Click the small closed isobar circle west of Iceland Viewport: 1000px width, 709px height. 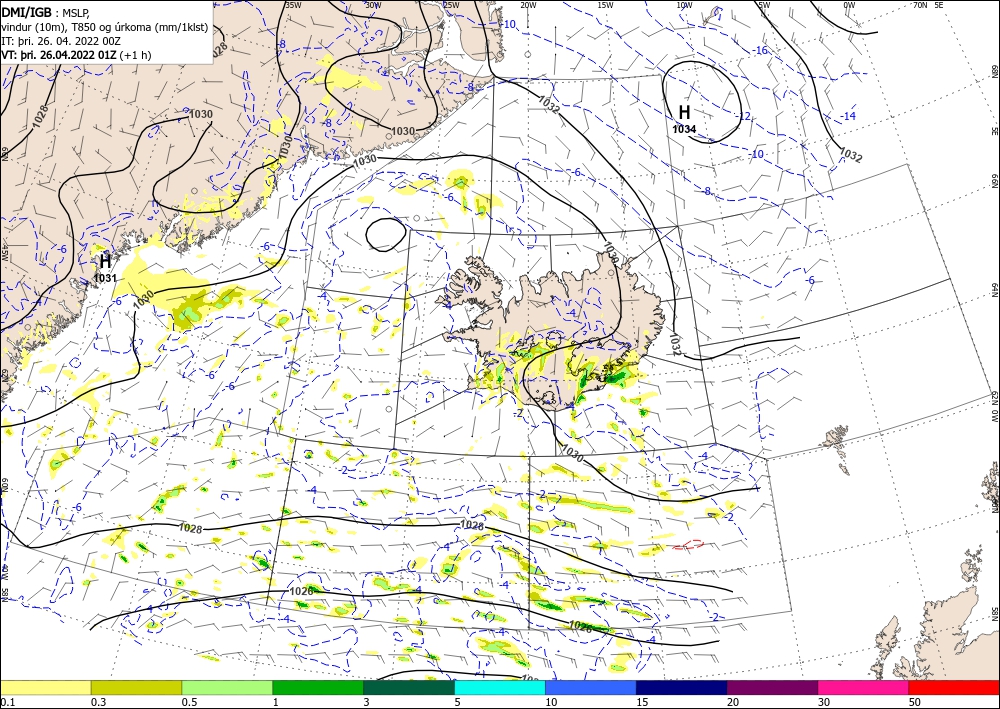[x=386, y=234]
